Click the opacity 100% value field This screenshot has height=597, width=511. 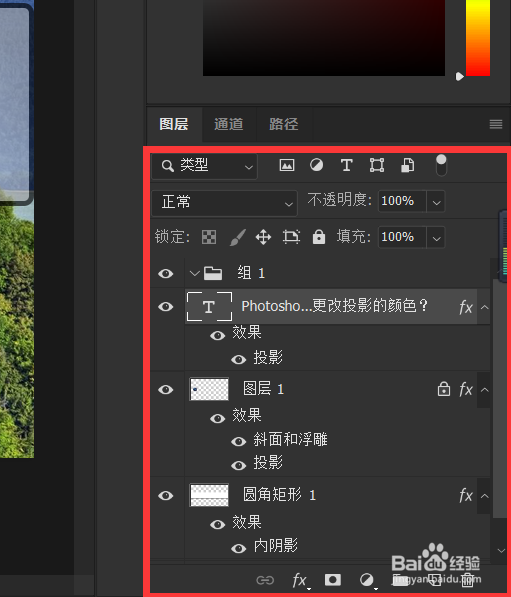pos(402,201)
